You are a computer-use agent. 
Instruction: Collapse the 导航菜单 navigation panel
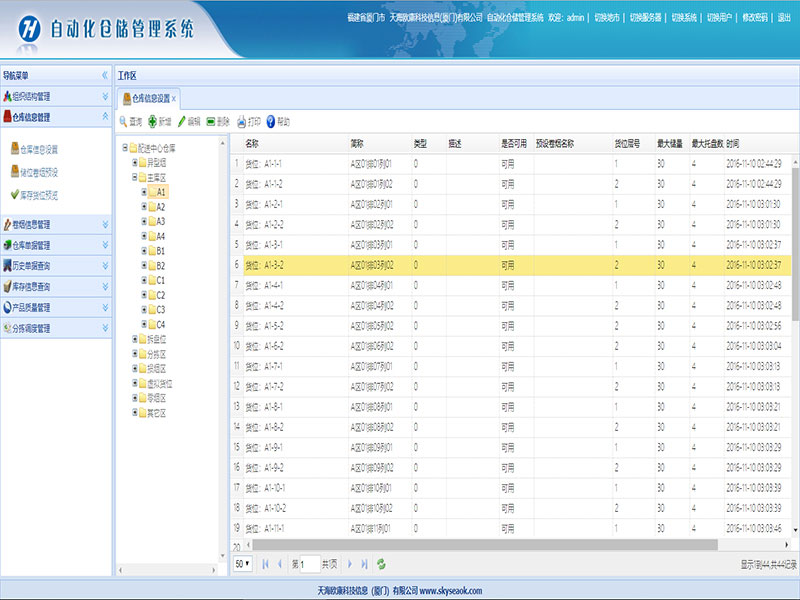[x=105, y=75]
